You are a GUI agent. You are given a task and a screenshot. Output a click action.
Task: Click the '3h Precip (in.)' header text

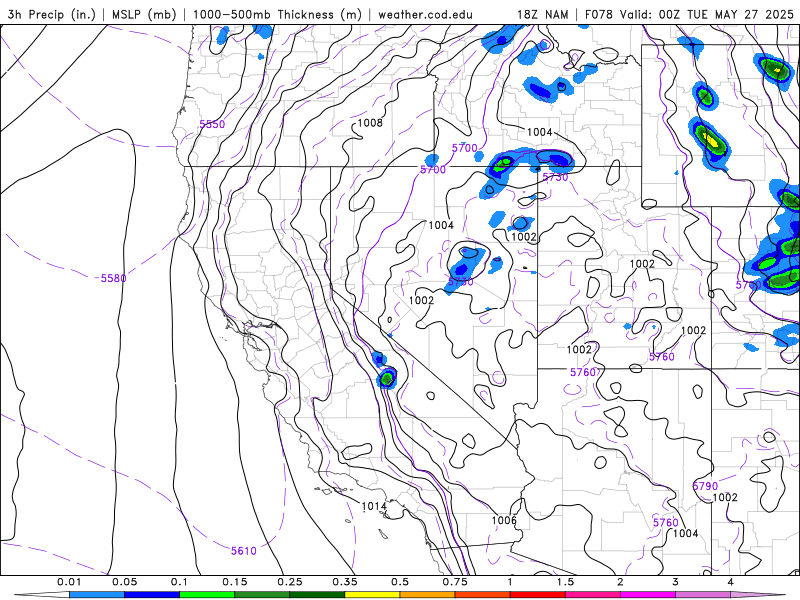(x=52, y=14)
